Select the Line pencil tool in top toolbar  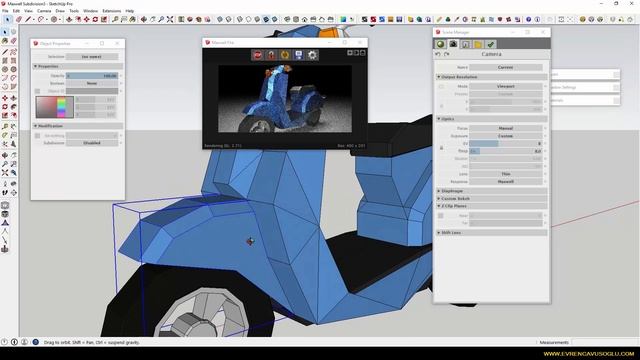click(x=28, y=19)
